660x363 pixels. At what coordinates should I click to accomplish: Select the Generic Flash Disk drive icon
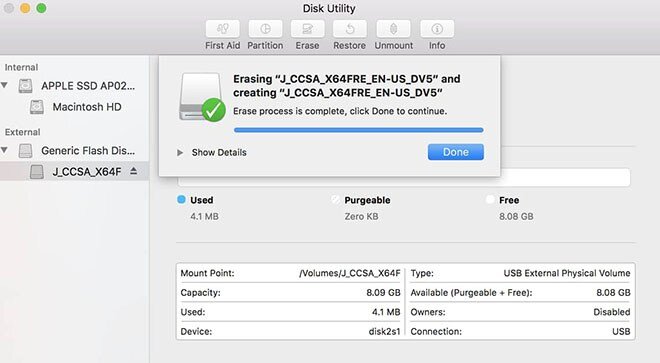25,151
